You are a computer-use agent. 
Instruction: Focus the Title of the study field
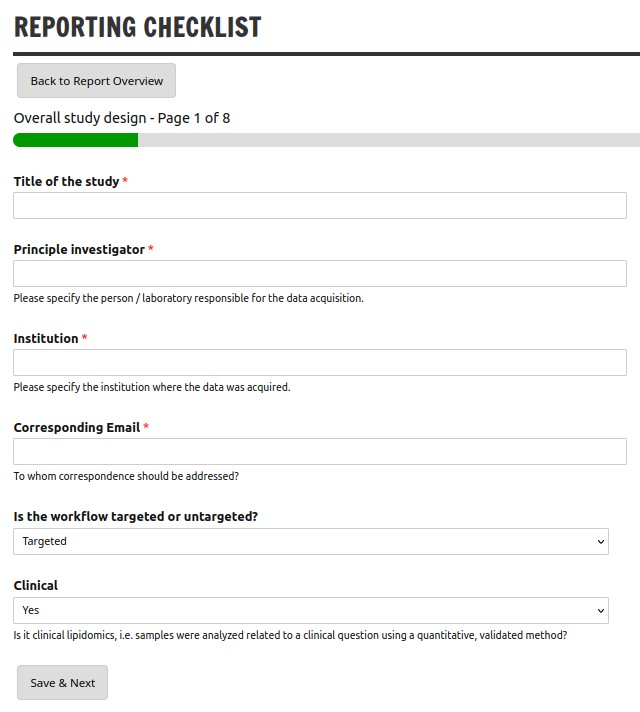[320, 205]
